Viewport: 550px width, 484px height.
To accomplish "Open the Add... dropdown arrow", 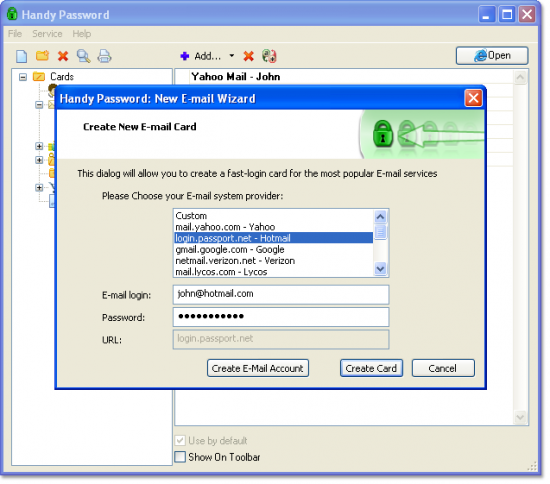I will pos(232,56).
